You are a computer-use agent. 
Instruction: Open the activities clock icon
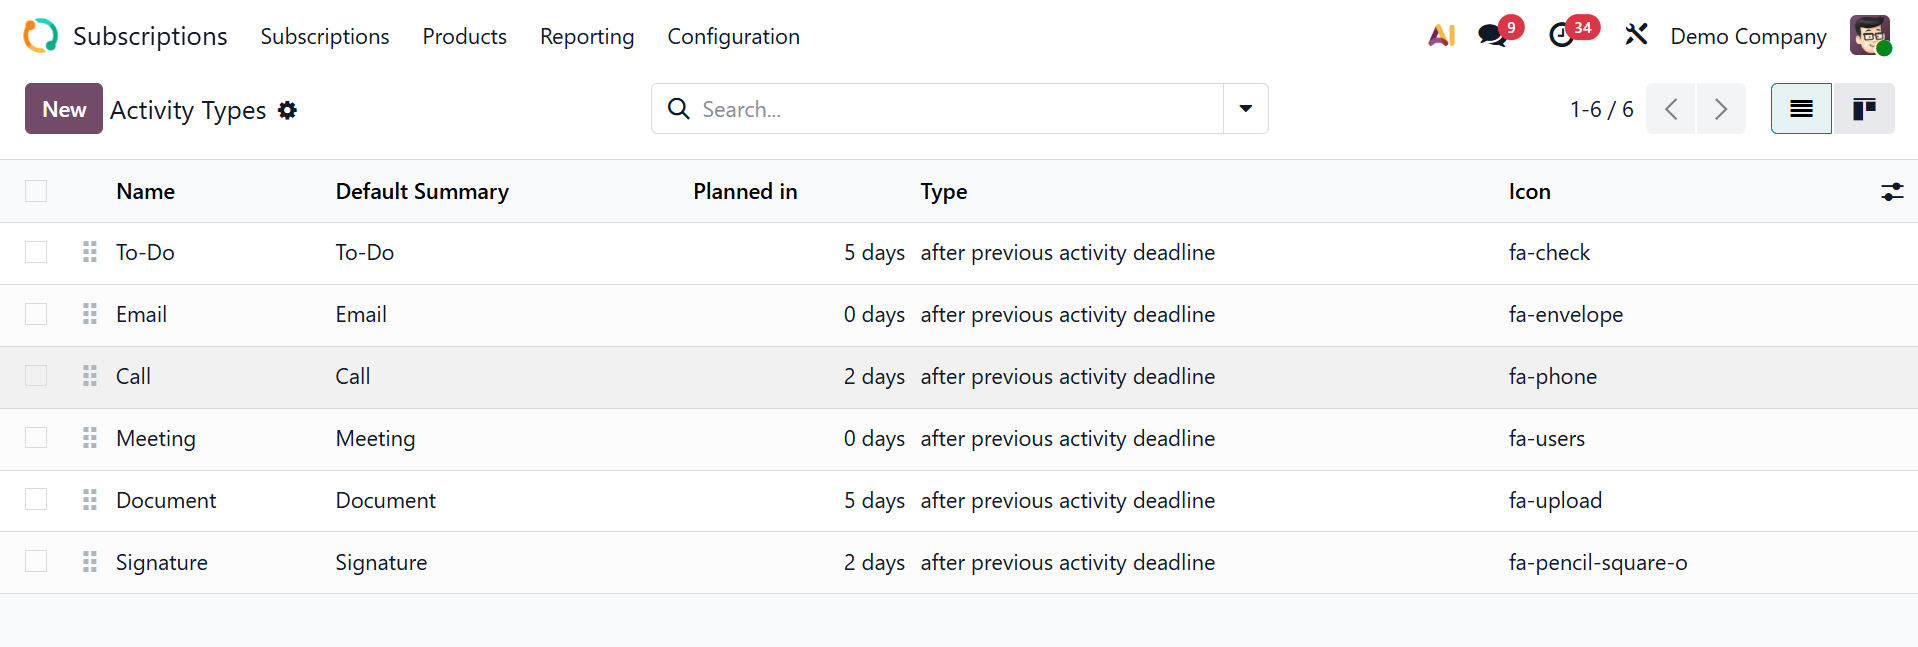tap(1562, 36)
